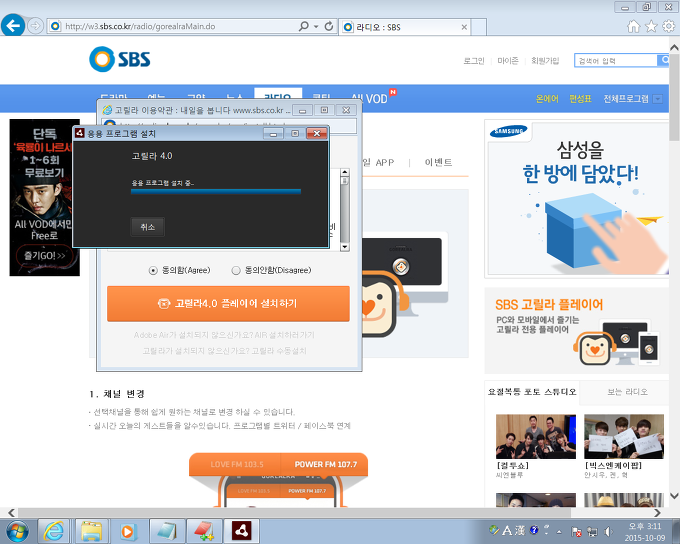
Task: Click the 마이존 link
Action: click(x=508, y=61)
